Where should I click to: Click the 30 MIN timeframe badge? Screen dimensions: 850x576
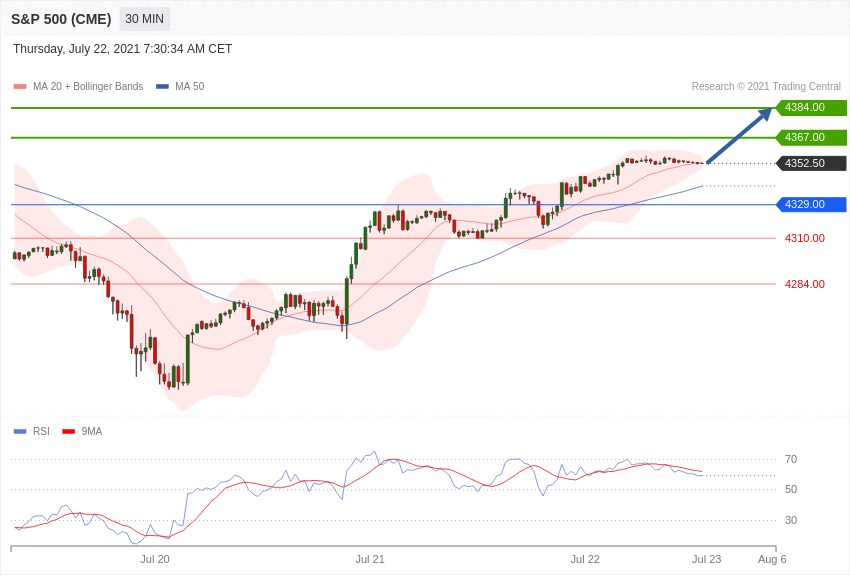(x=144, y=19)
